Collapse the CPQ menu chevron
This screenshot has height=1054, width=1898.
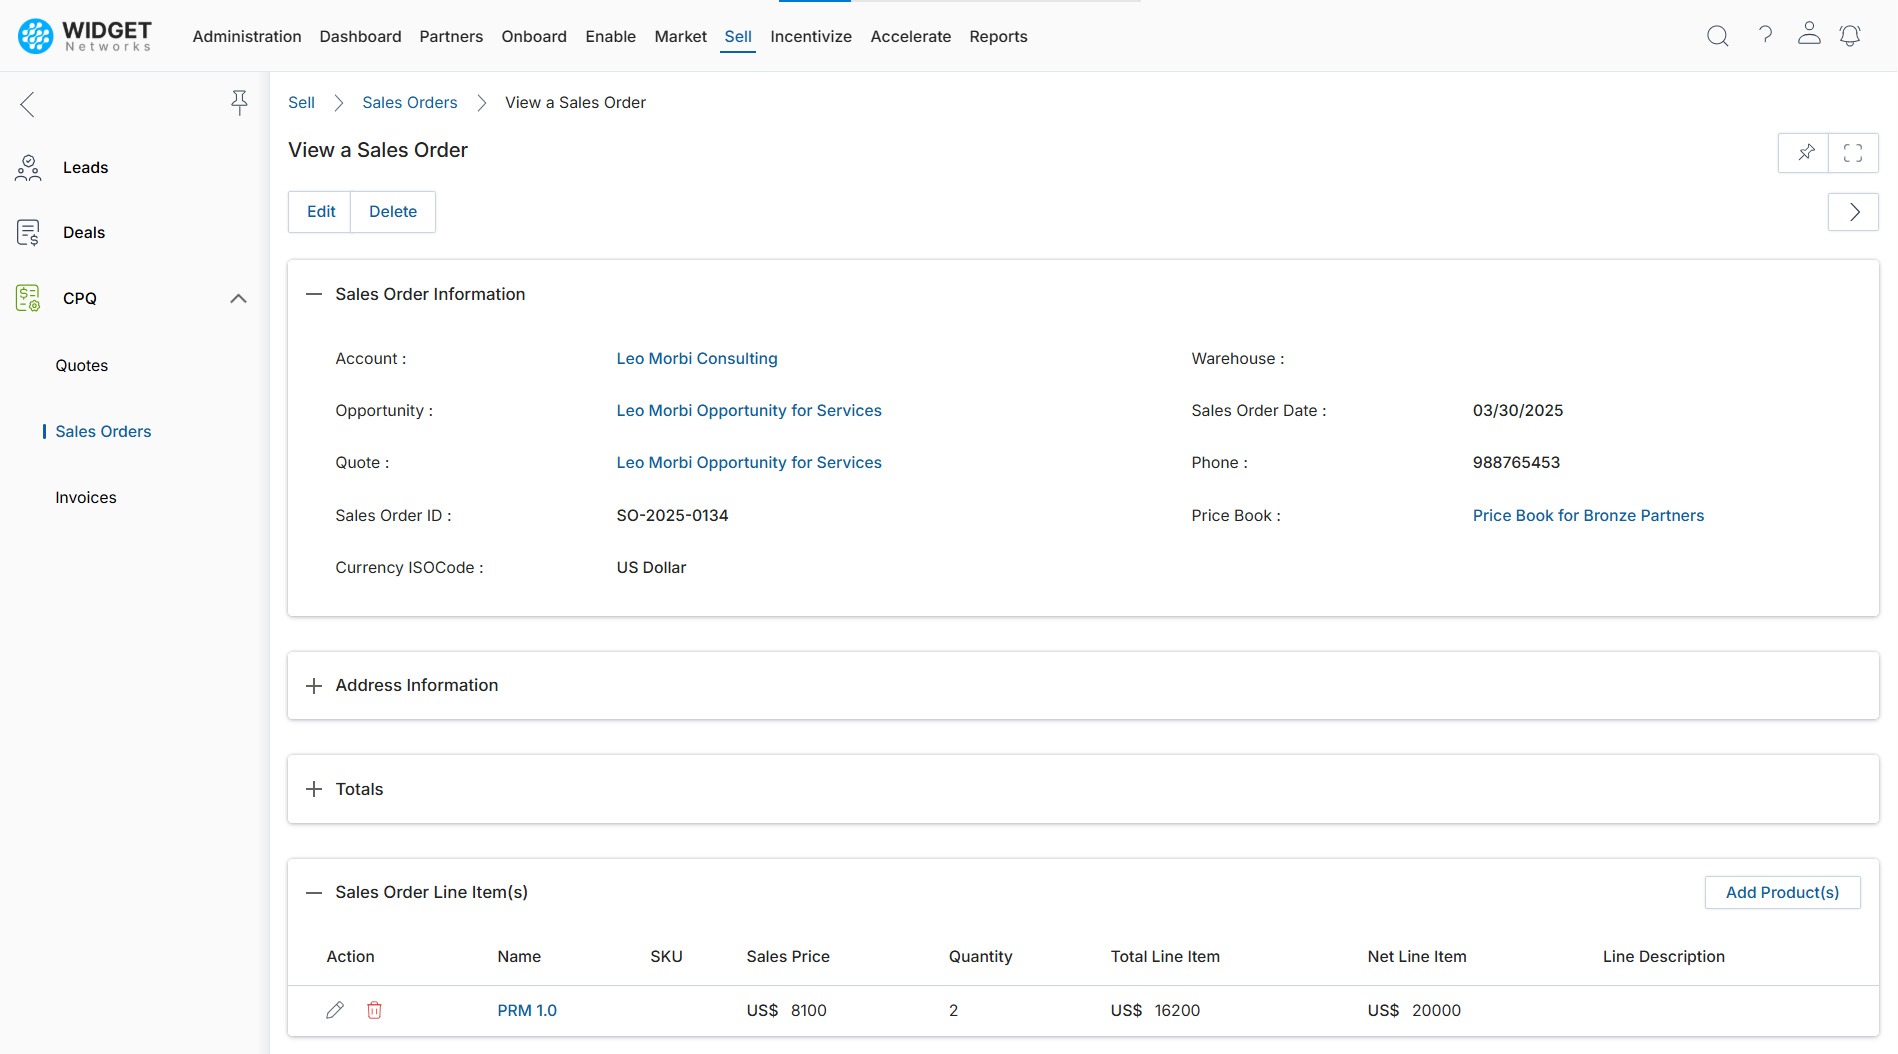coord(238,298)
